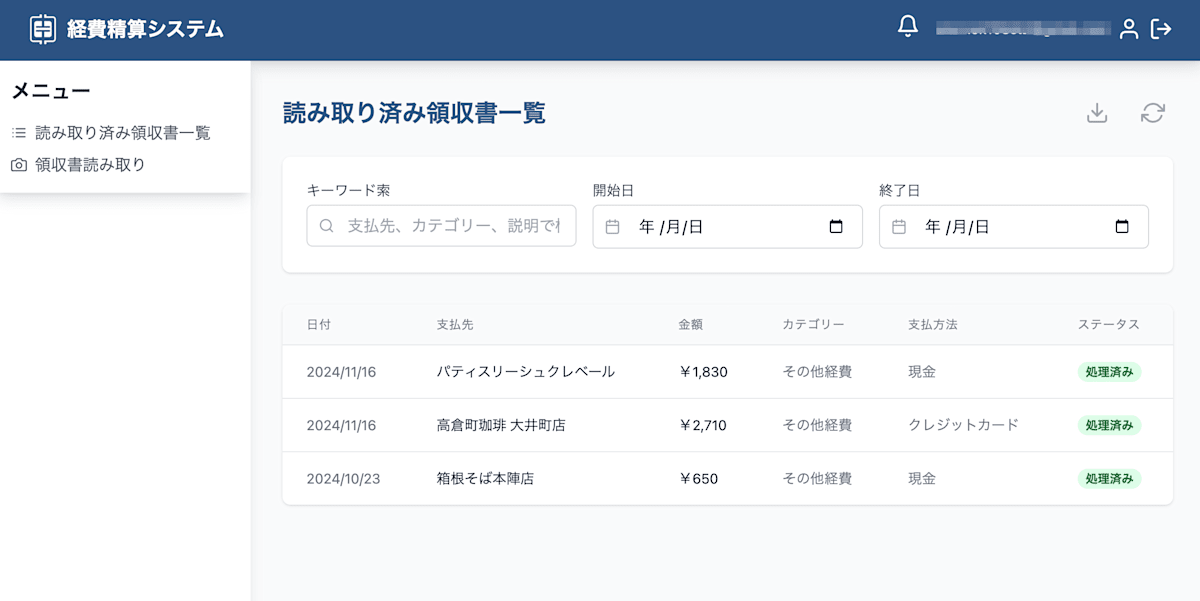
Task: Click the blurred user email in header
Action: (x=1023, y=29)
